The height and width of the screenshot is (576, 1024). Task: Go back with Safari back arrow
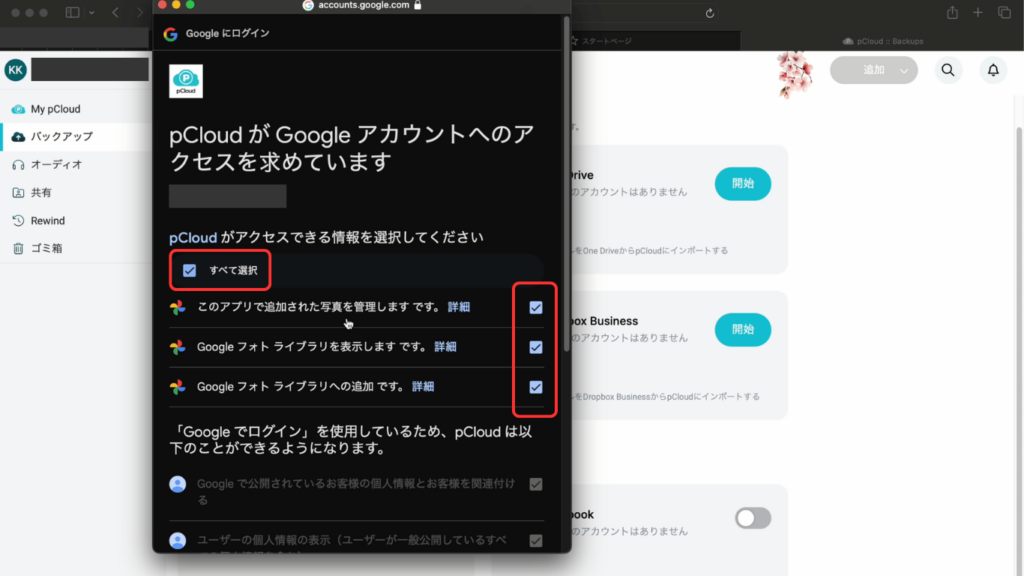click(116, 12)
